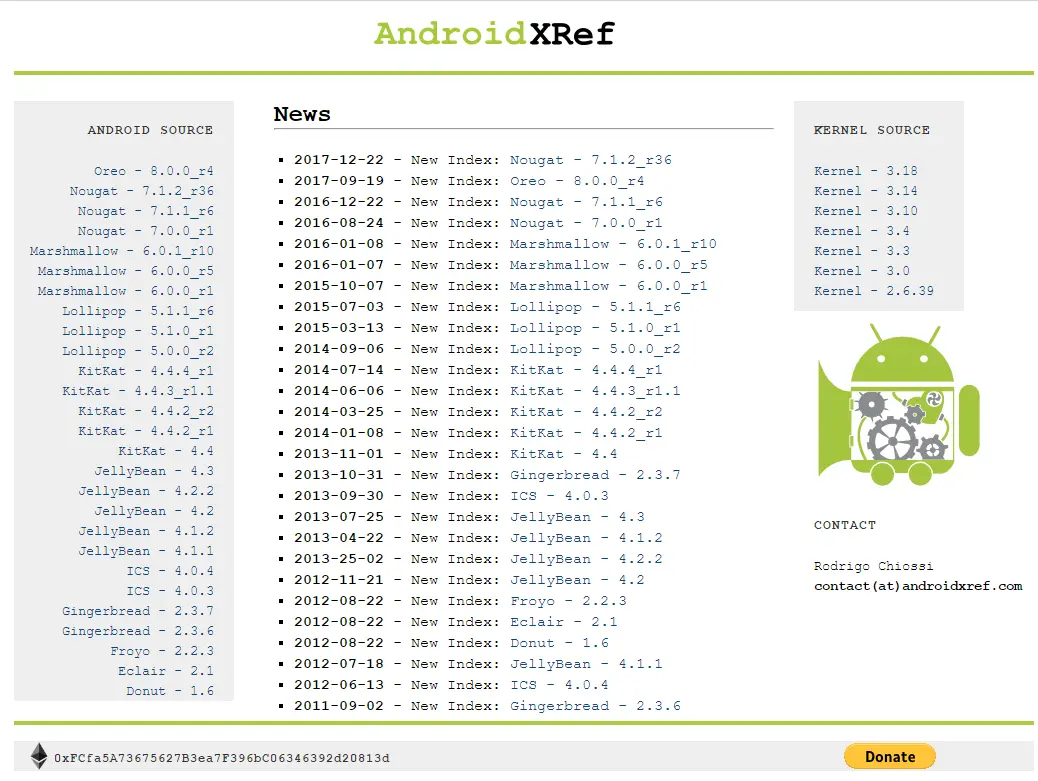Click news link KitKat - 4.4.4_r1 dated 2014-07-14

pyautogui.click(x=586, y=370)
